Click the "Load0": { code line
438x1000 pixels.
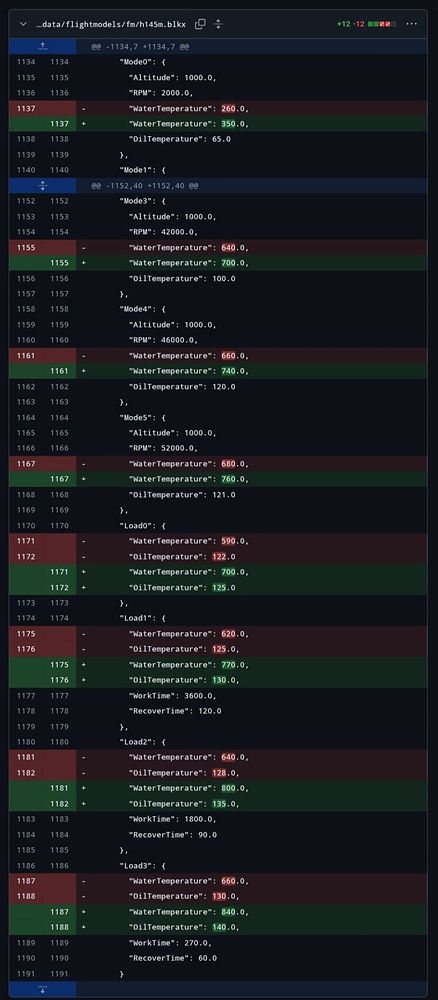[x=142, y=526]
